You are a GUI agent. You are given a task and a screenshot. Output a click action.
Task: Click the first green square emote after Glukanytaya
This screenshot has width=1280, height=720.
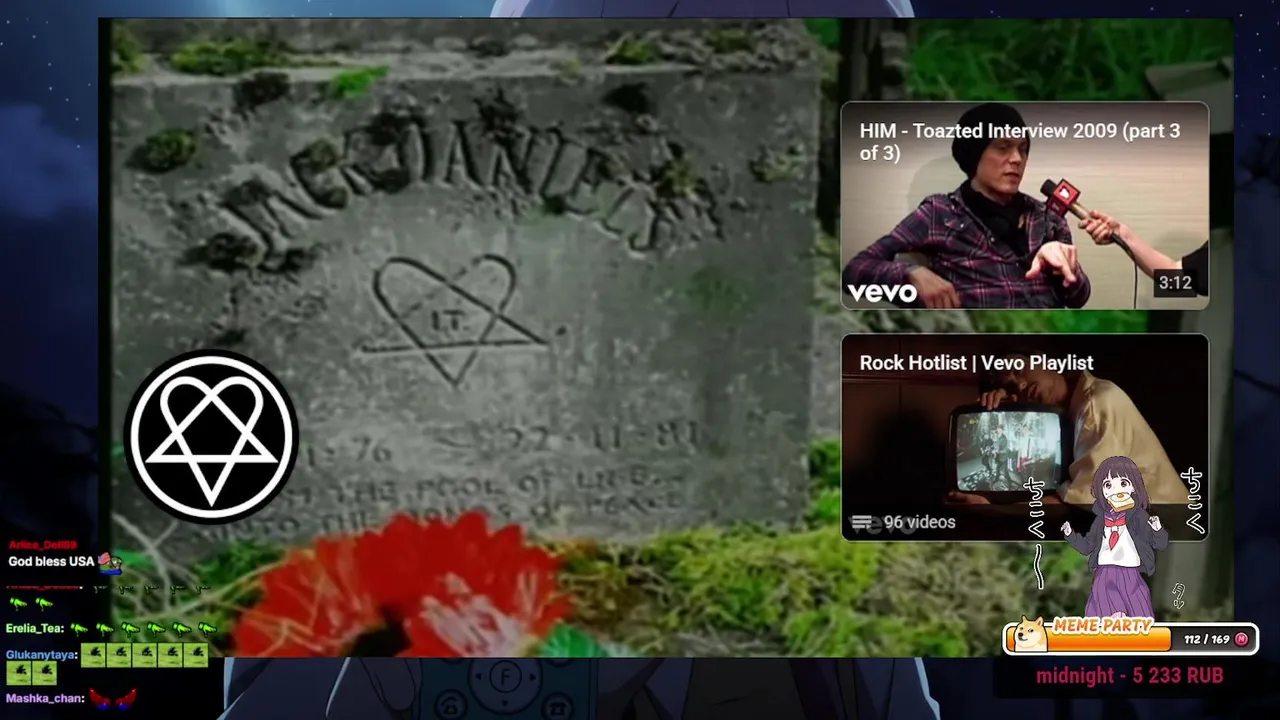93,655
